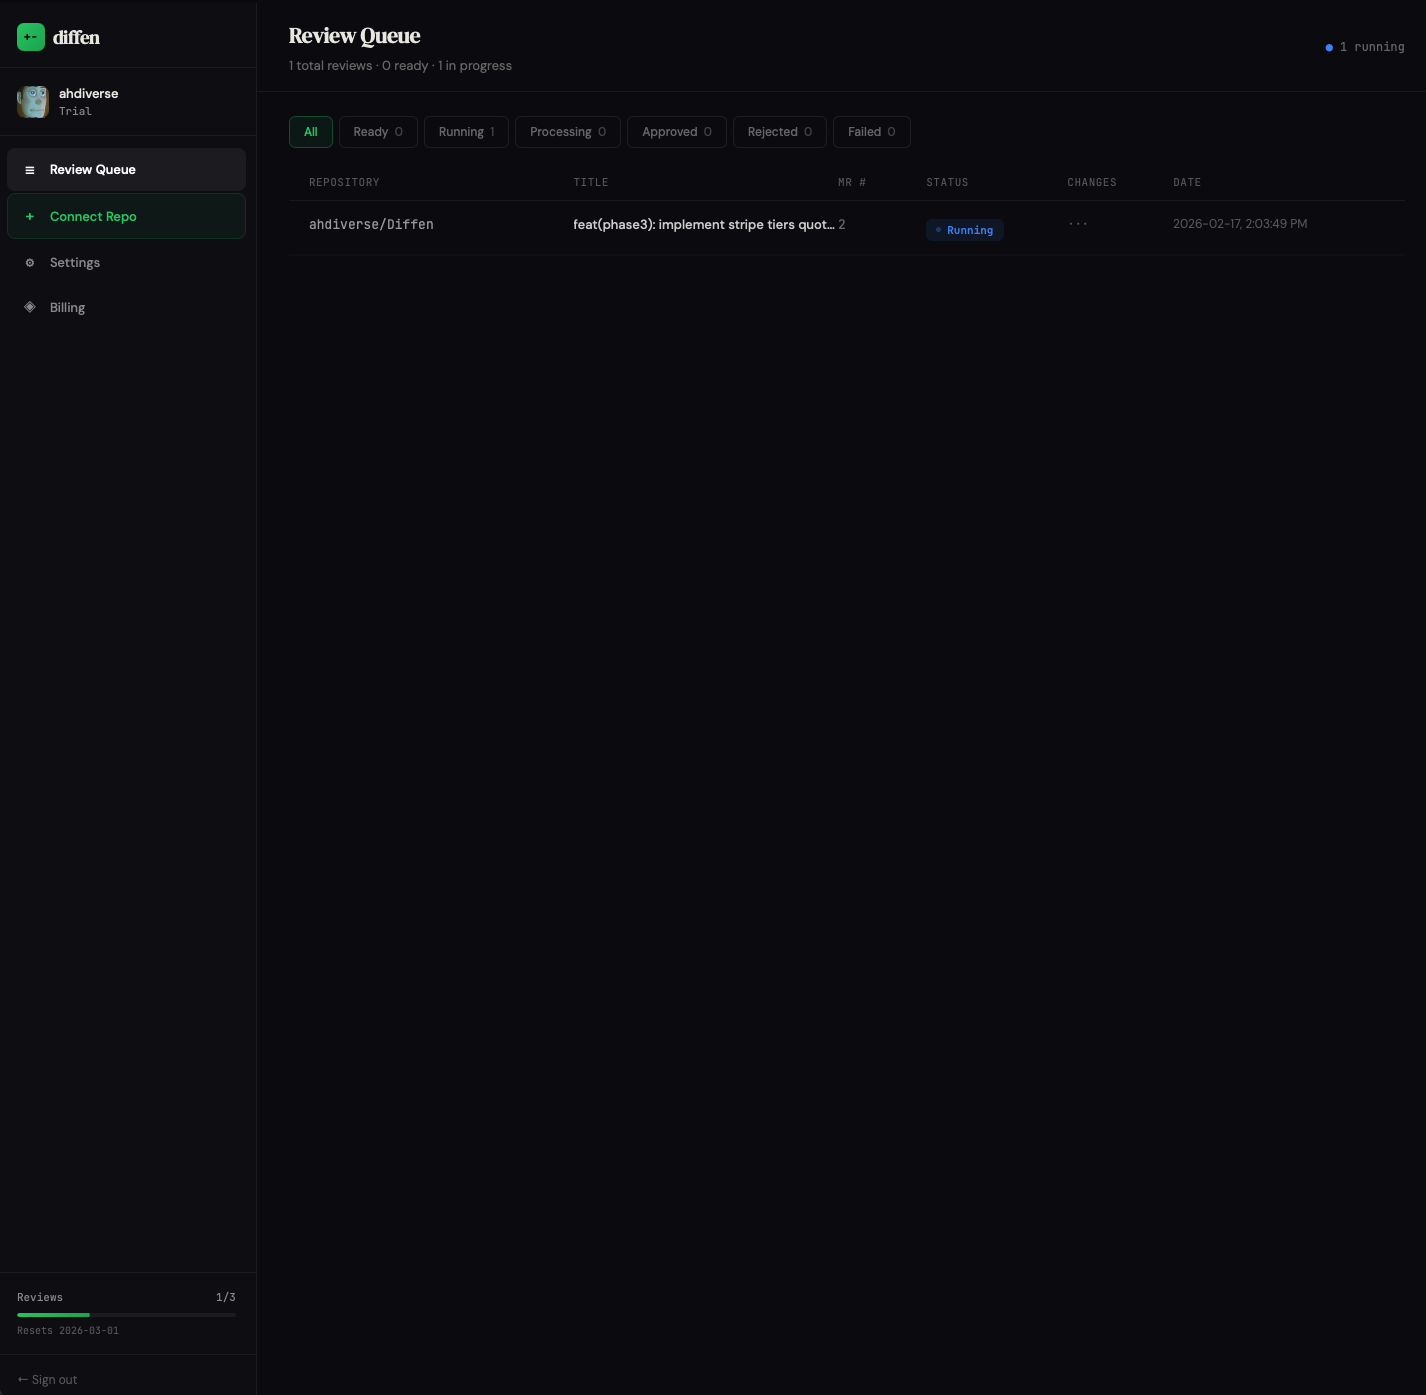
Task: Open the review titled feat(phase3) implement stripe tiers
Action: [x=703, y=224]
